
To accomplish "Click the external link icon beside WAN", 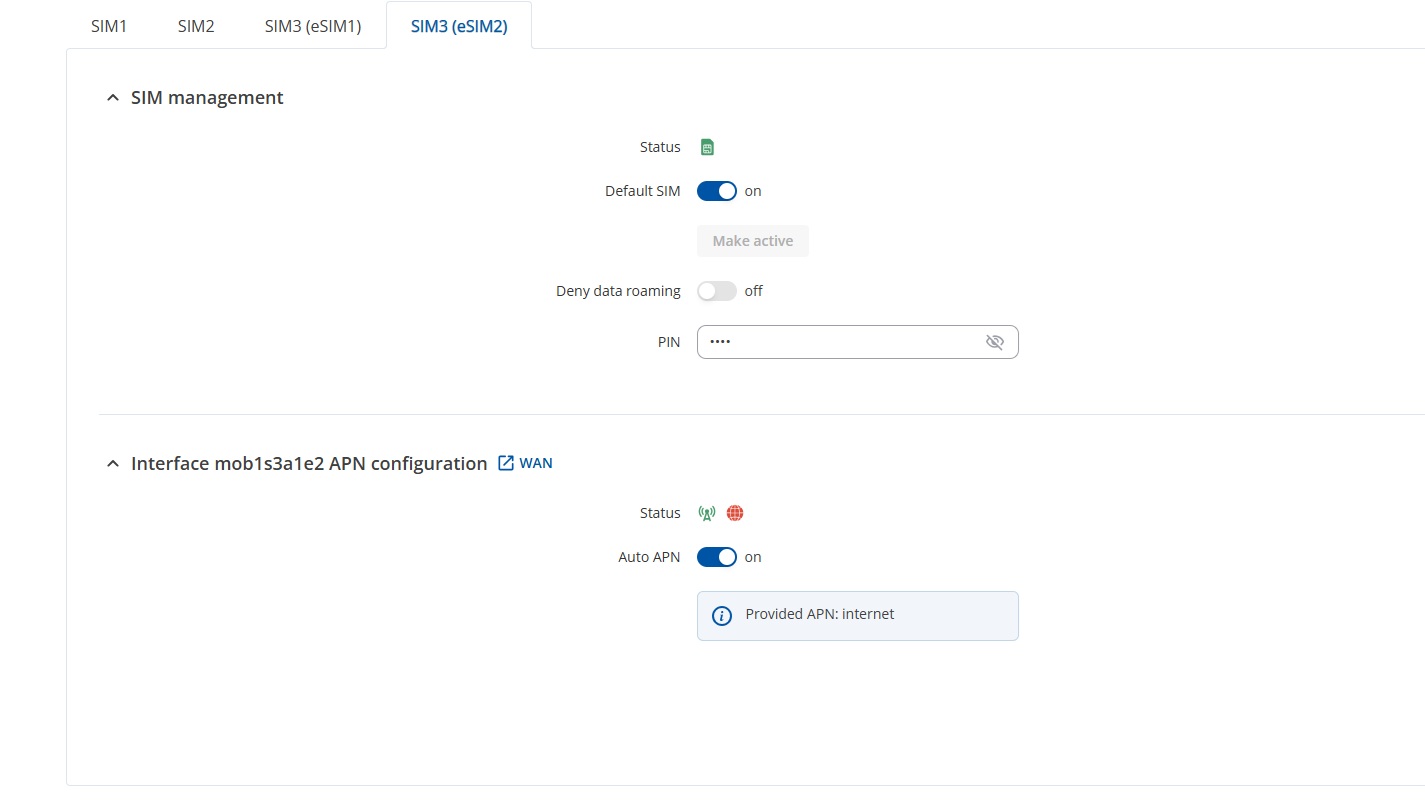I will coord(506,463).
